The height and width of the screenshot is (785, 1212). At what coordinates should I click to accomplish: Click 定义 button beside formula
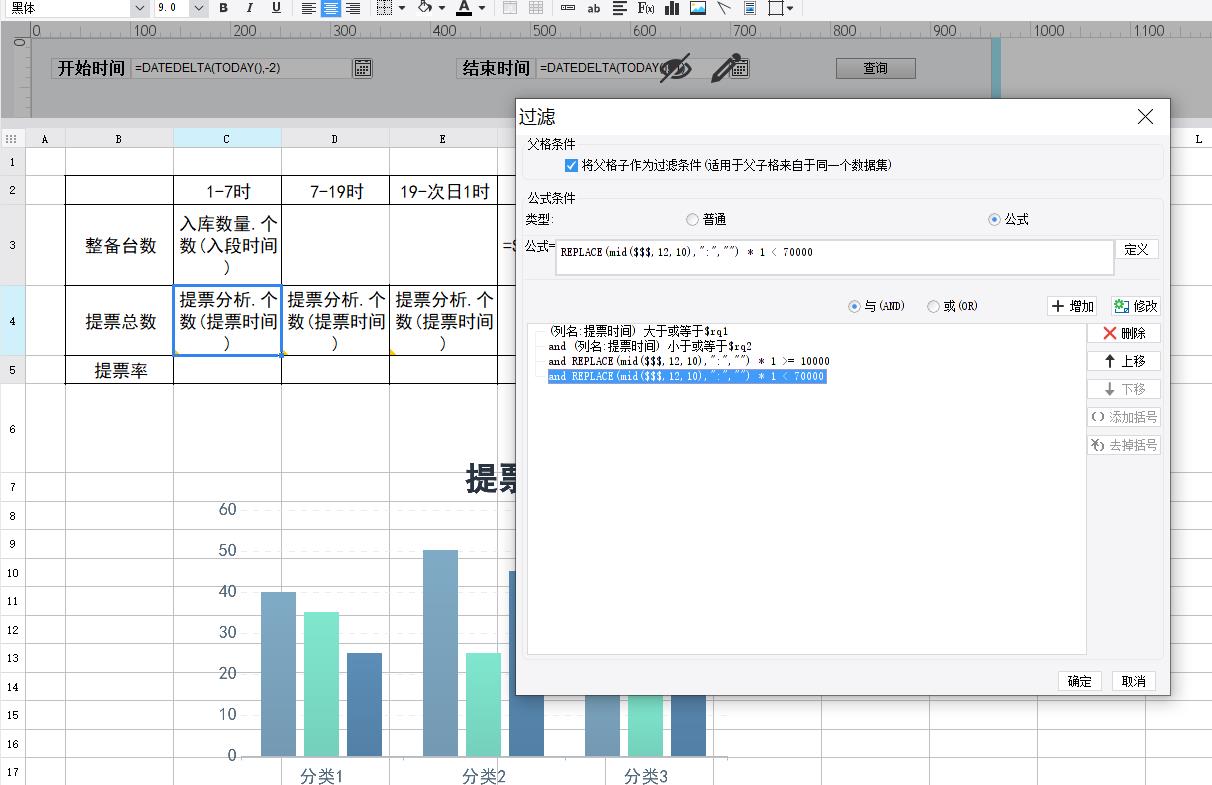(1137, 249)
